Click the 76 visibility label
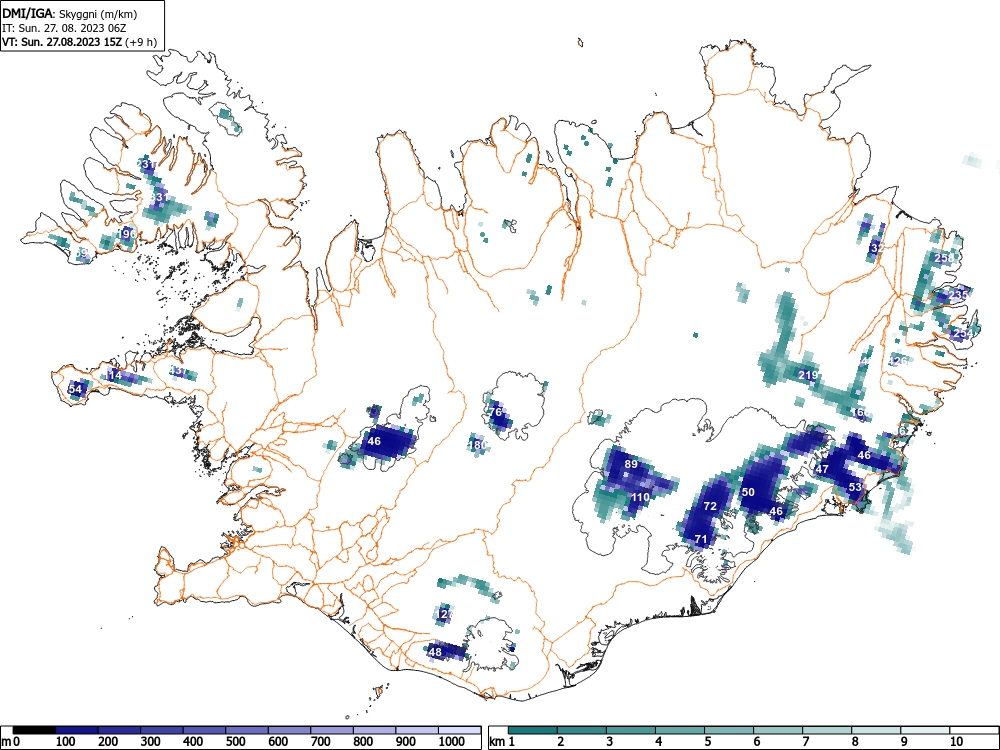The image size is (1000, 750). click(496, 412)
